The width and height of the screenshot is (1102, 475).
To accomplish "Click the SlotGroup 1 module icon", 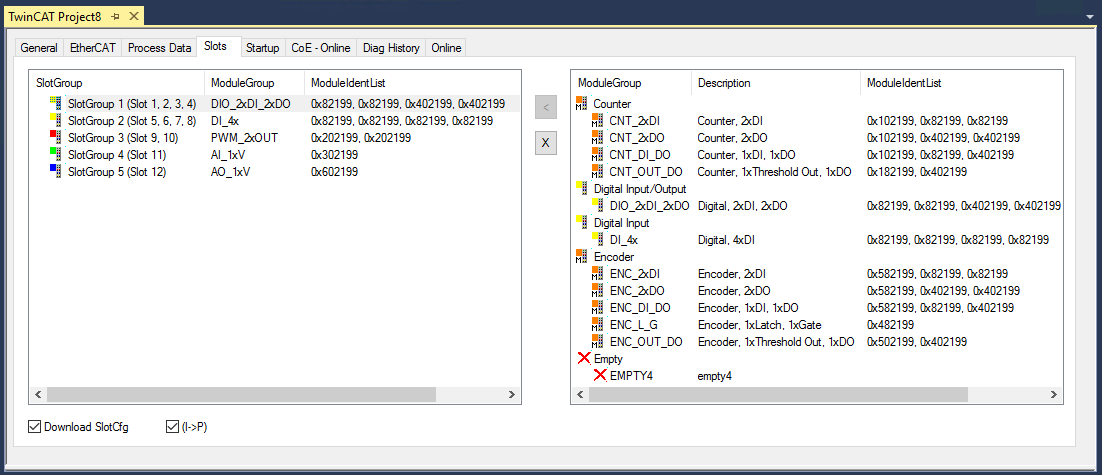I will coord(56,103).
